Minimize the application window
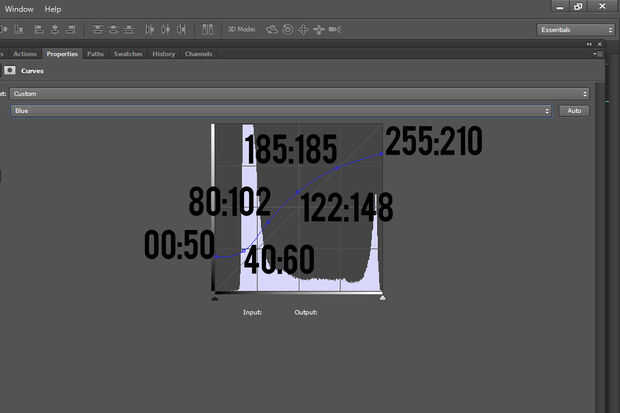The height and width of the screenshot is (413, 620). [560, 6]
